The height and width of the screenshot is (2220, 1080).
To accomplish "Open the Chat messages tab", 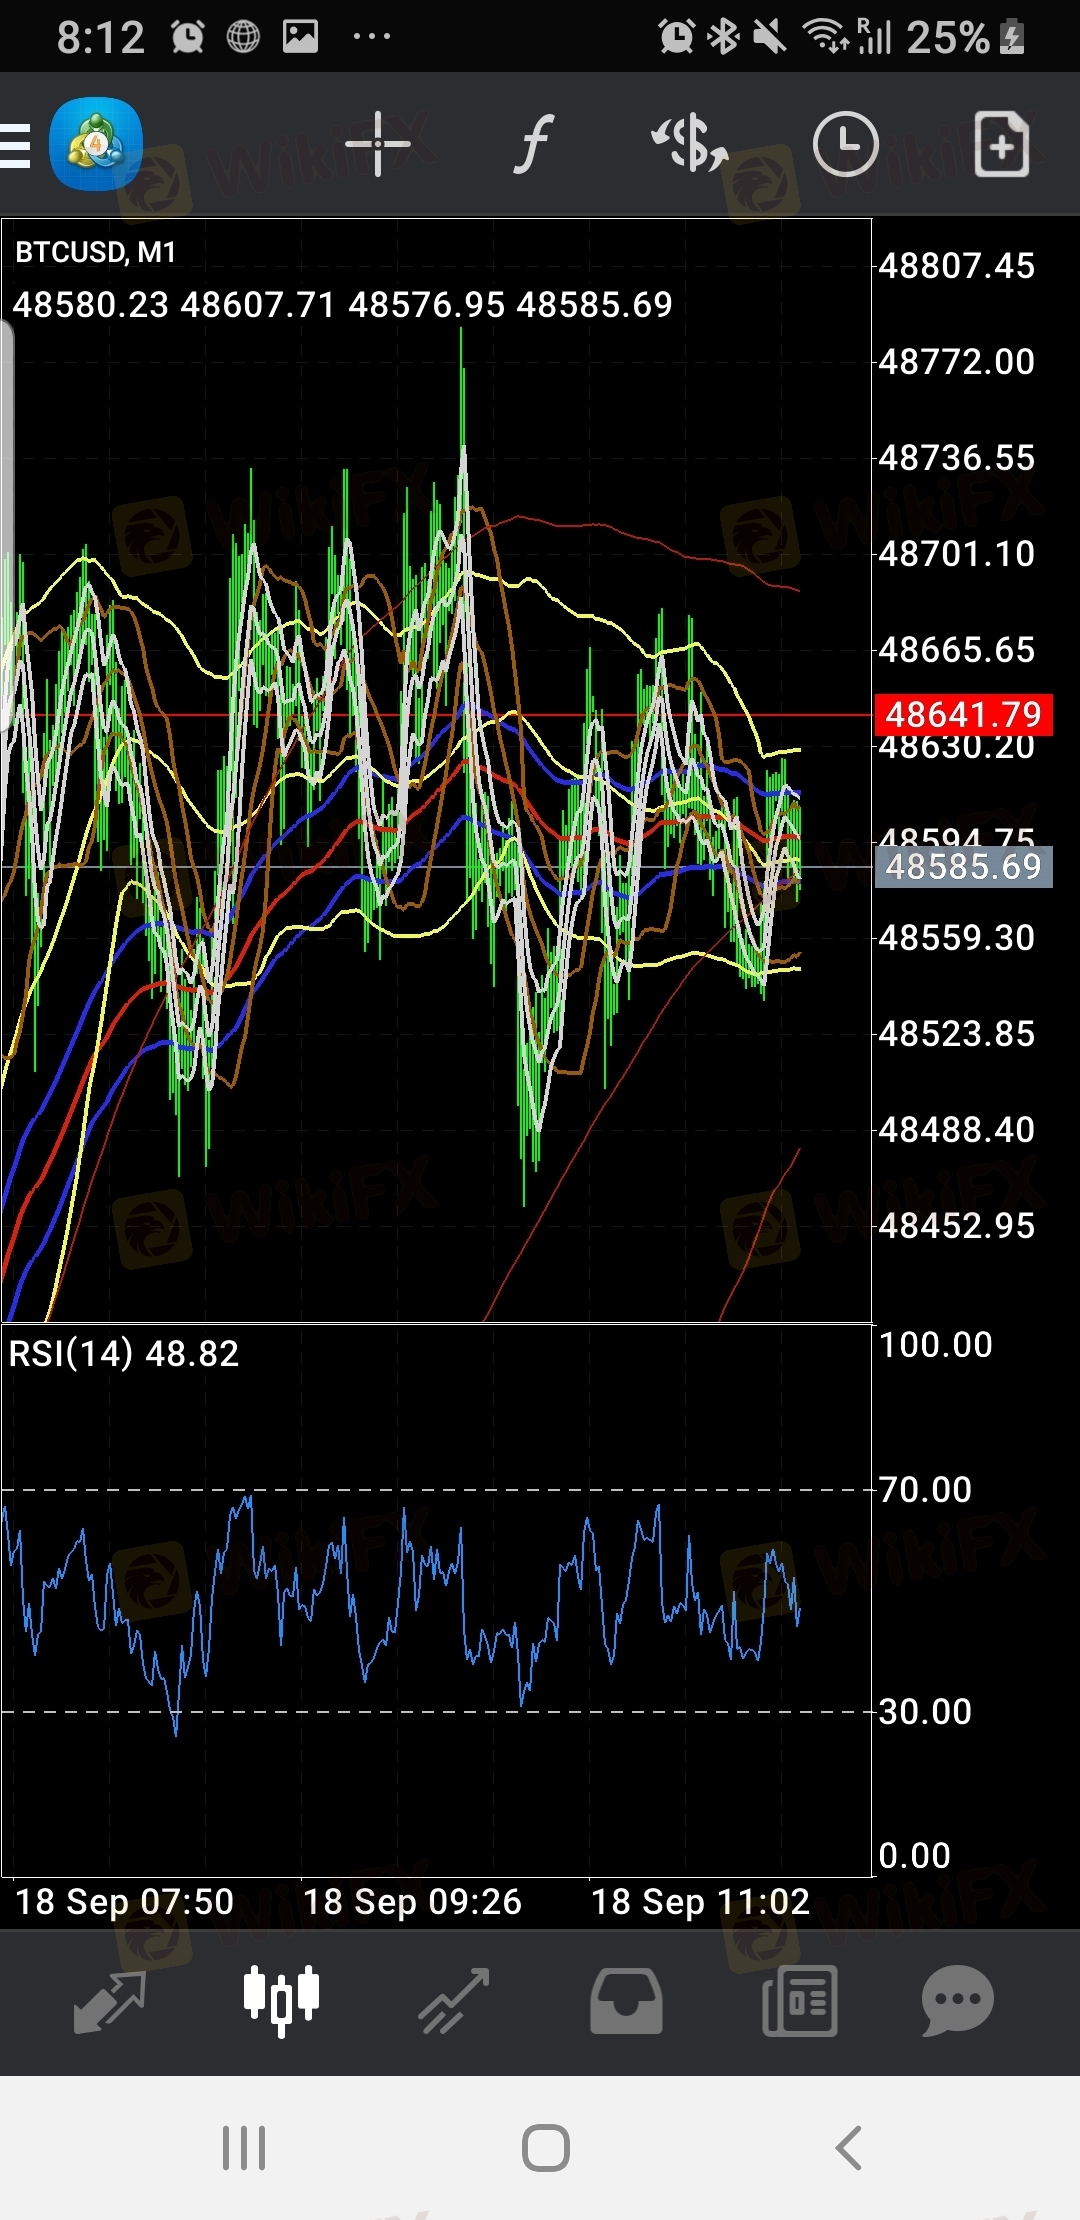I will click(957, 2001).
